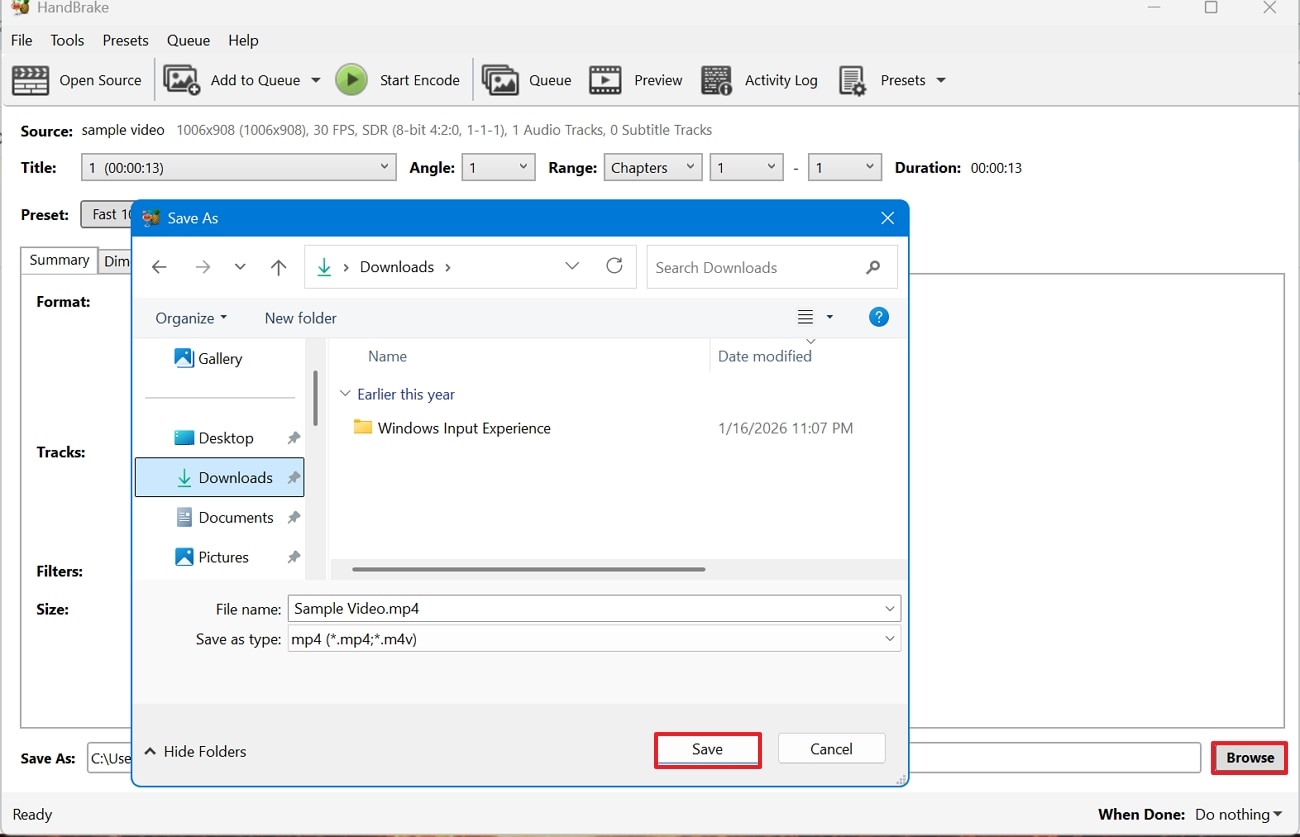Viewport: 1300px width, 837px height.
Task: Start Encode using the green play icon
Action: point(351,80)
